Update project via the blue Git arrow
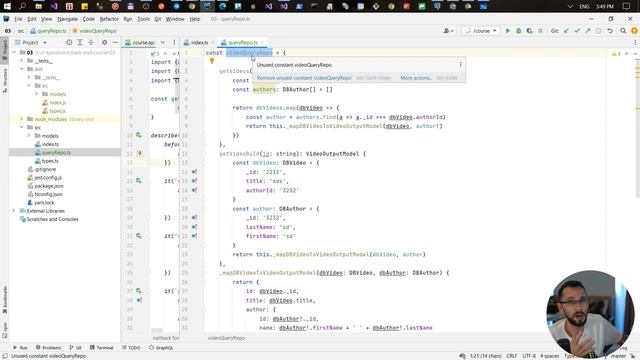This screenshot has width=640, height=360. pos(567,31)
